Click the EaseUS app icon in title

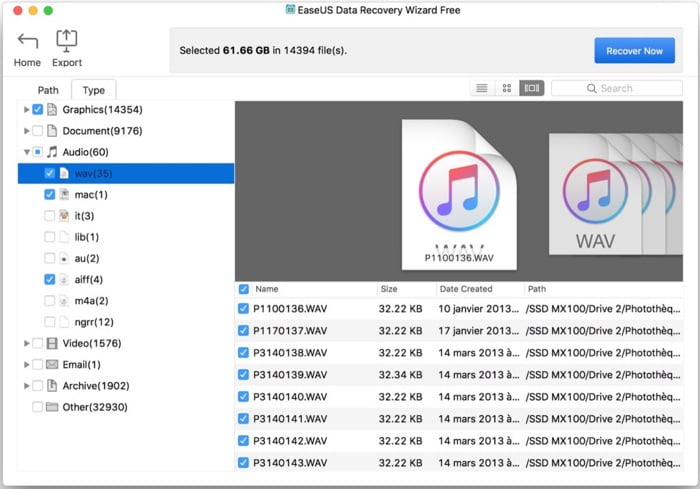(290, 9)
